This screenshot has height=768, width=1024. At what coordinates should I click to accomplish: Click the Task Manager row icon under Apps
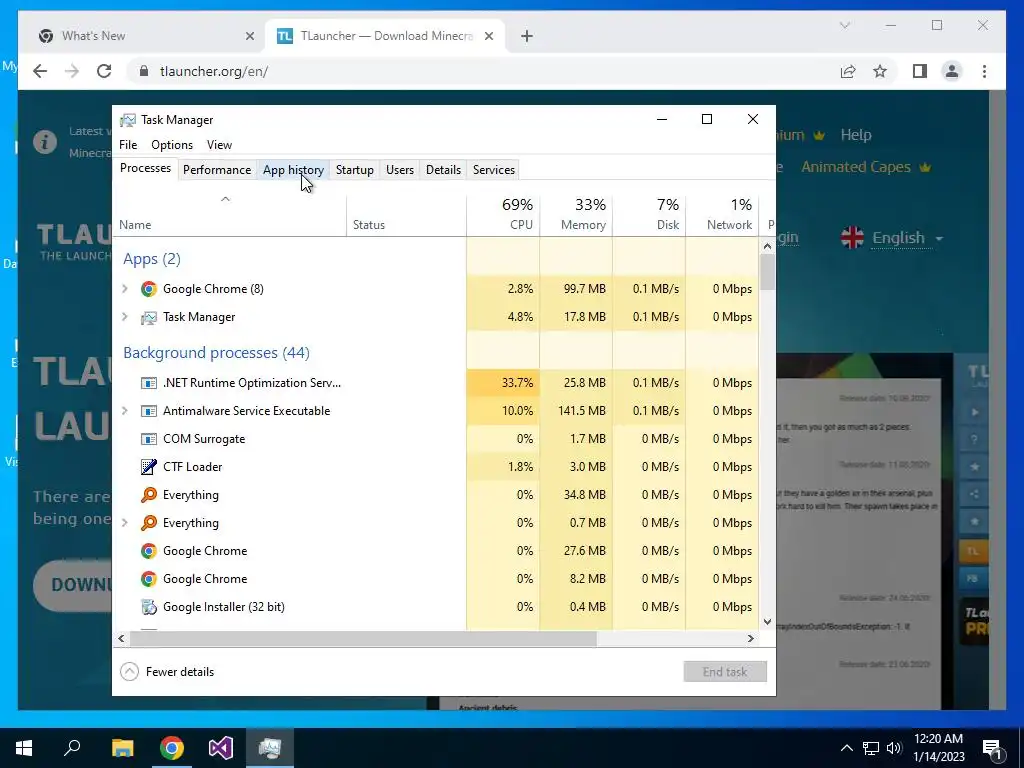tap(149, 317)
